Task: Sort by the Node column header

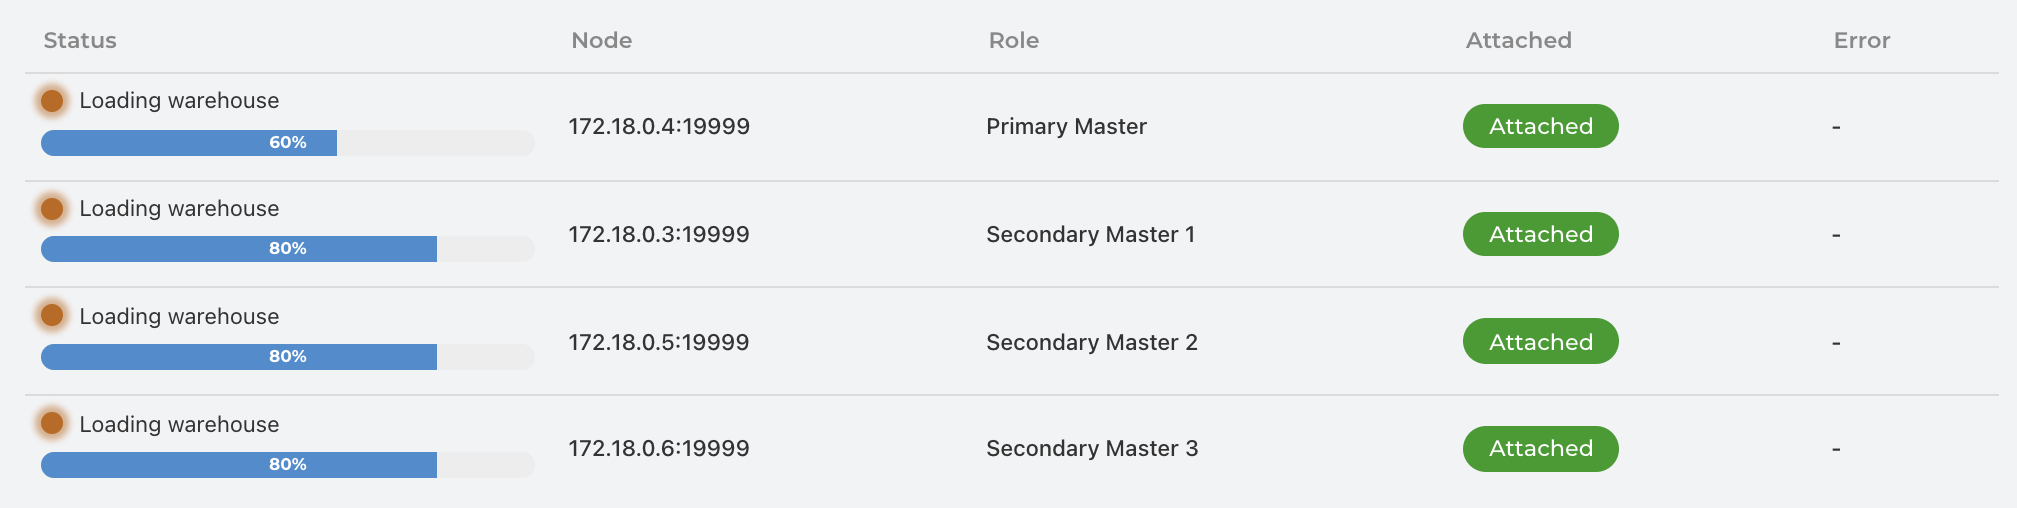Action: pyautogui.click(x=602, y=40)
